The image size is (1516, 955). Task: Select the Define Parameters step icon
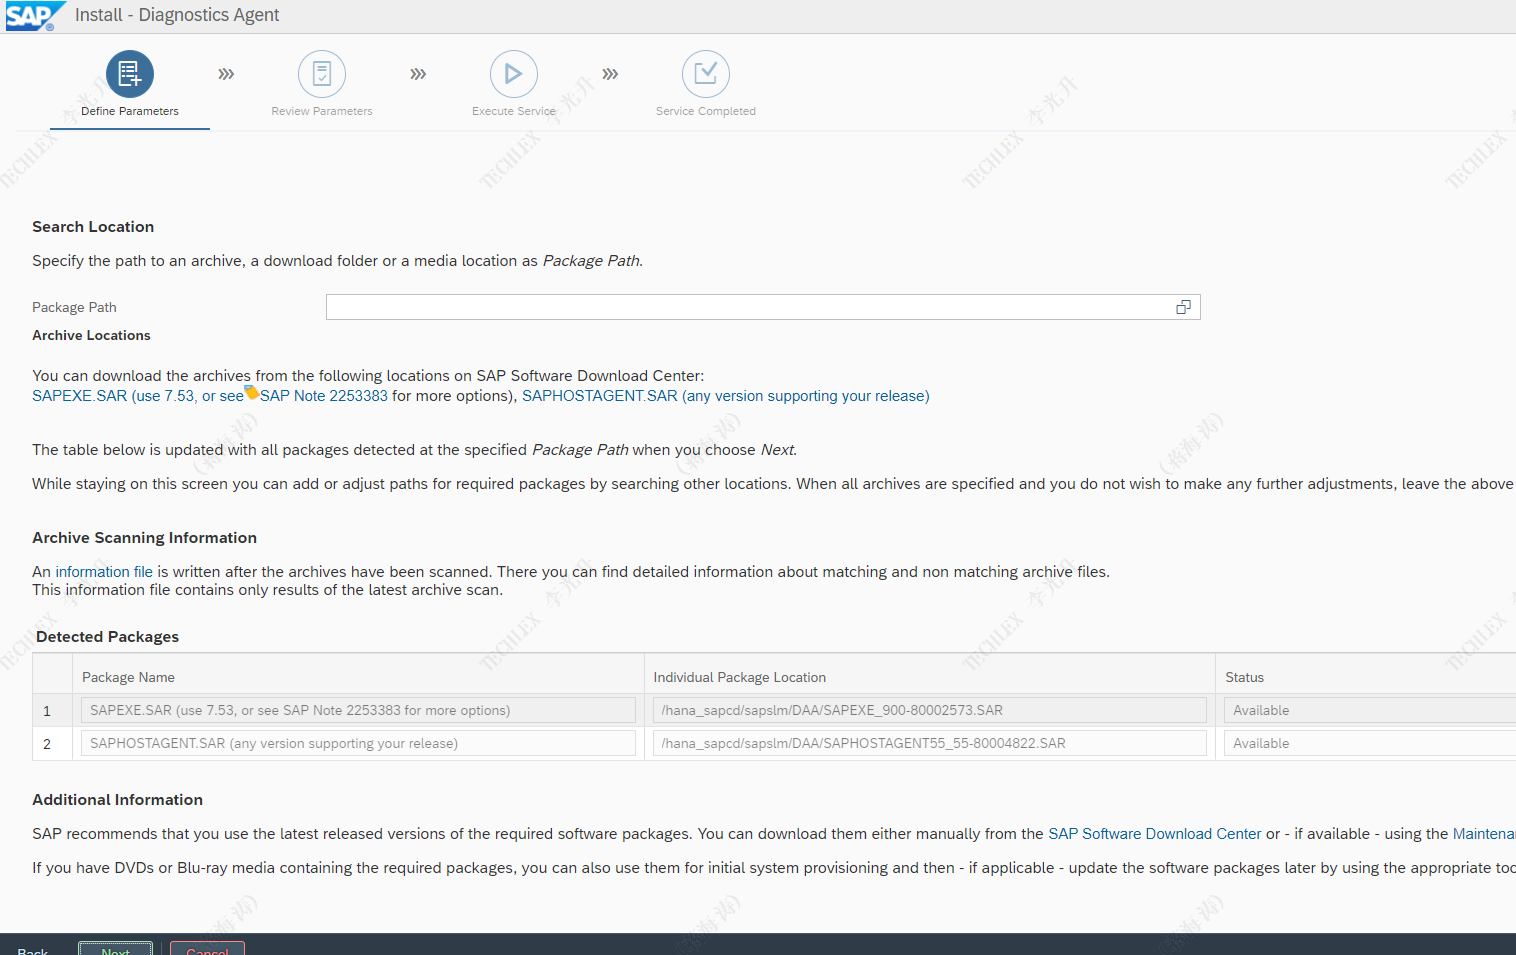pos(130,74)
